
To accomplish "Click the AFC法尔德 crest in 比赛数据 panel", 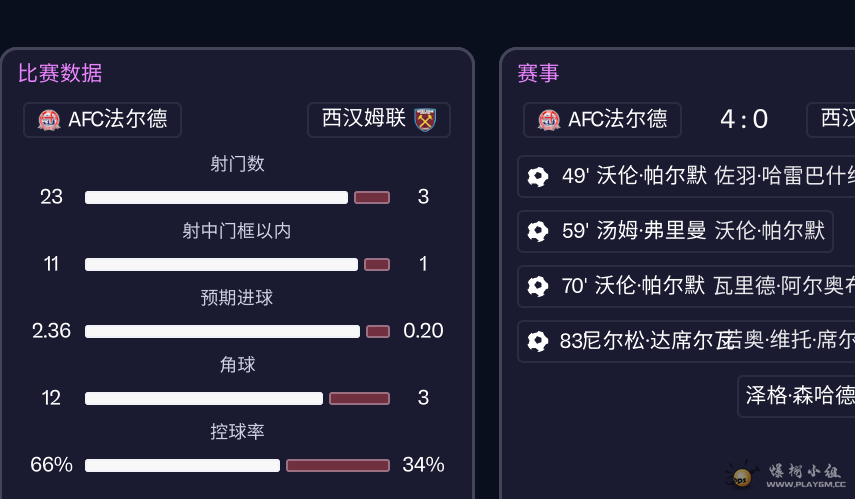I will [x=48, y=120].
